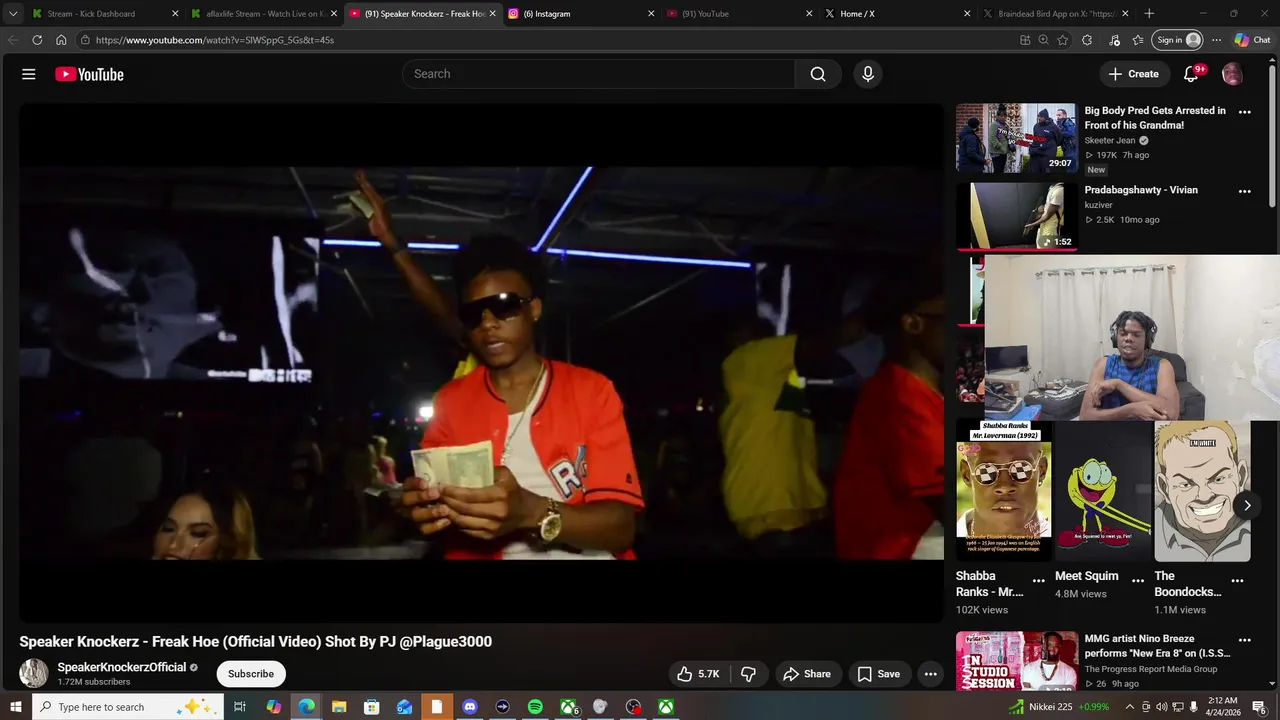Image resolution: width=1280 pixels, height=720 pixels.
Task: Open browser extensions puzzle icon
Action: 1087,40
